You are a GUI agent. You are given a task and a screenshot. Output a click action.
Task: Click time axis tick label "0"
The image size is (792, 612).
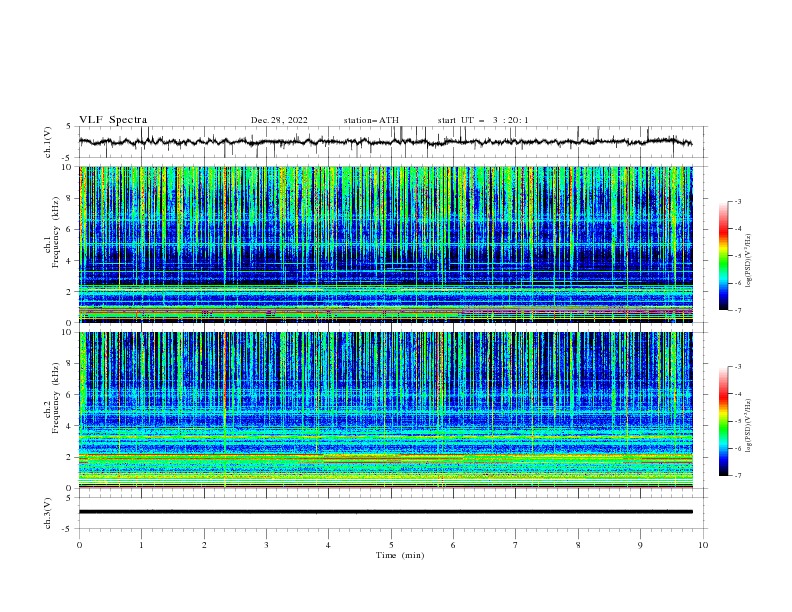pyautogui.click(x=79, y=545)
